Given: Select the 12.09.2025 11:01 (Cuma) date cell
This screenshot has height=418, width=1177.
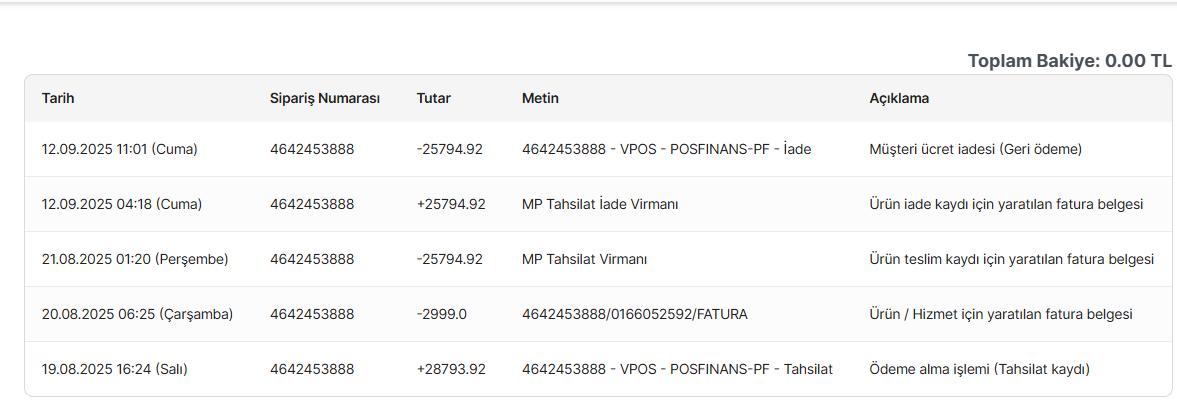Looking at the screenshot, I should tap(119, 149).
